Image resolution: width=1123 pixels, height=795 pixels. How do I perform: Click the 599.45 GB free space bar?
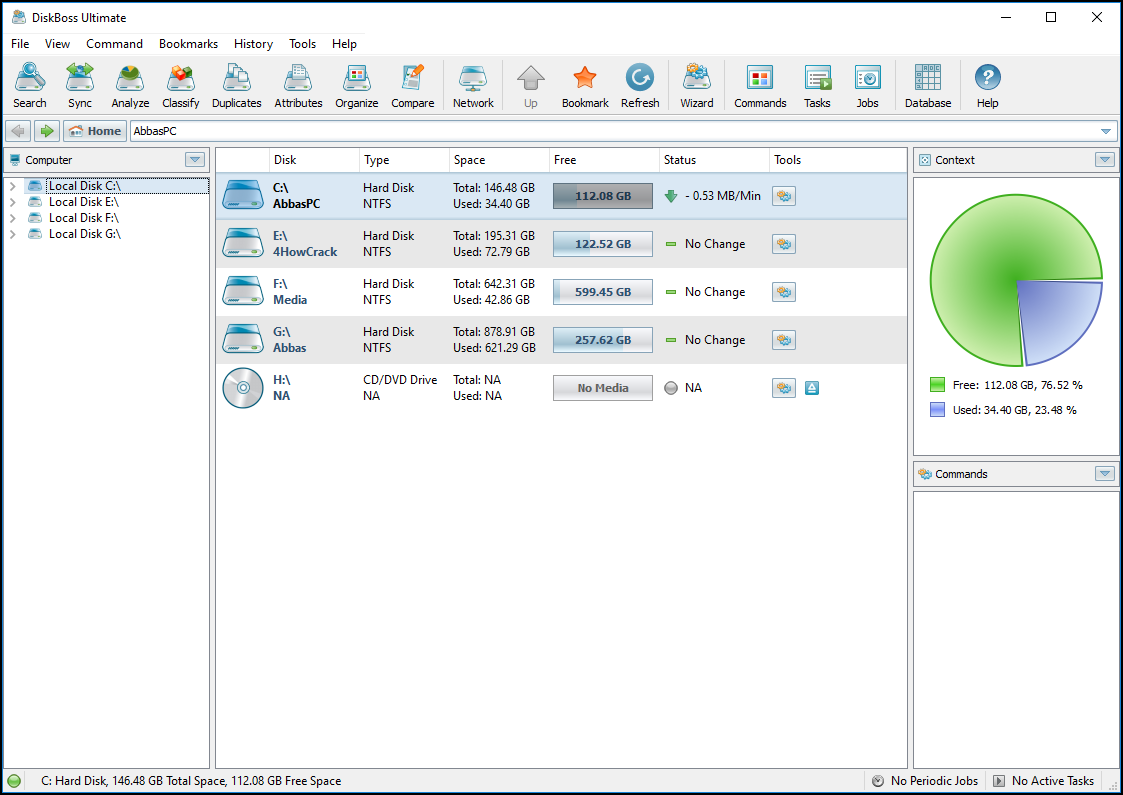(602, 292)
